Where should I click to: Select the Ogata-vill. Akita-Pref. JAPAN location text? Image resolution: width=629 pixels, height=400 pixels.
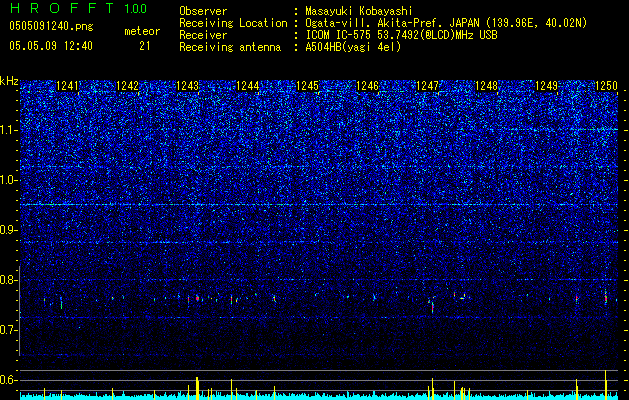[x=446, y=23]
